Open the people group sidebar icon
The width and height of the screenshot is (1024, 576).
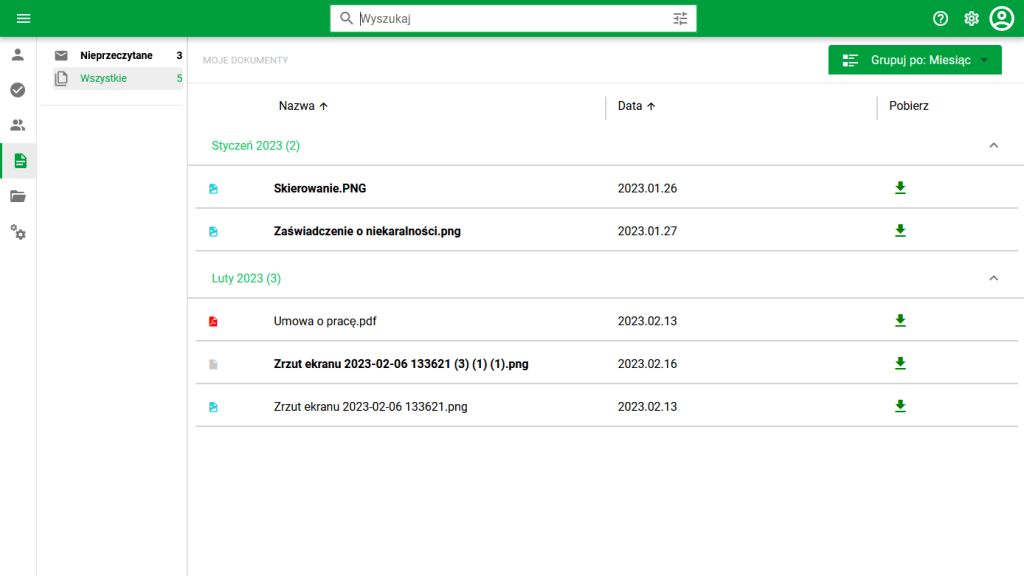coord(18,125)
